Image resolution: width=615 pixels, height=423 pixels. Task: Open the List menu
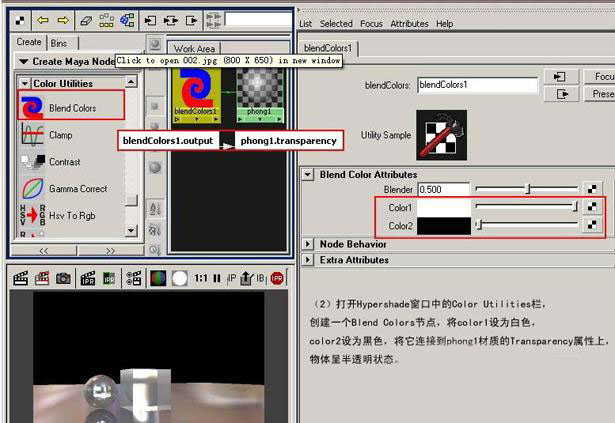(x=306, y=24)
